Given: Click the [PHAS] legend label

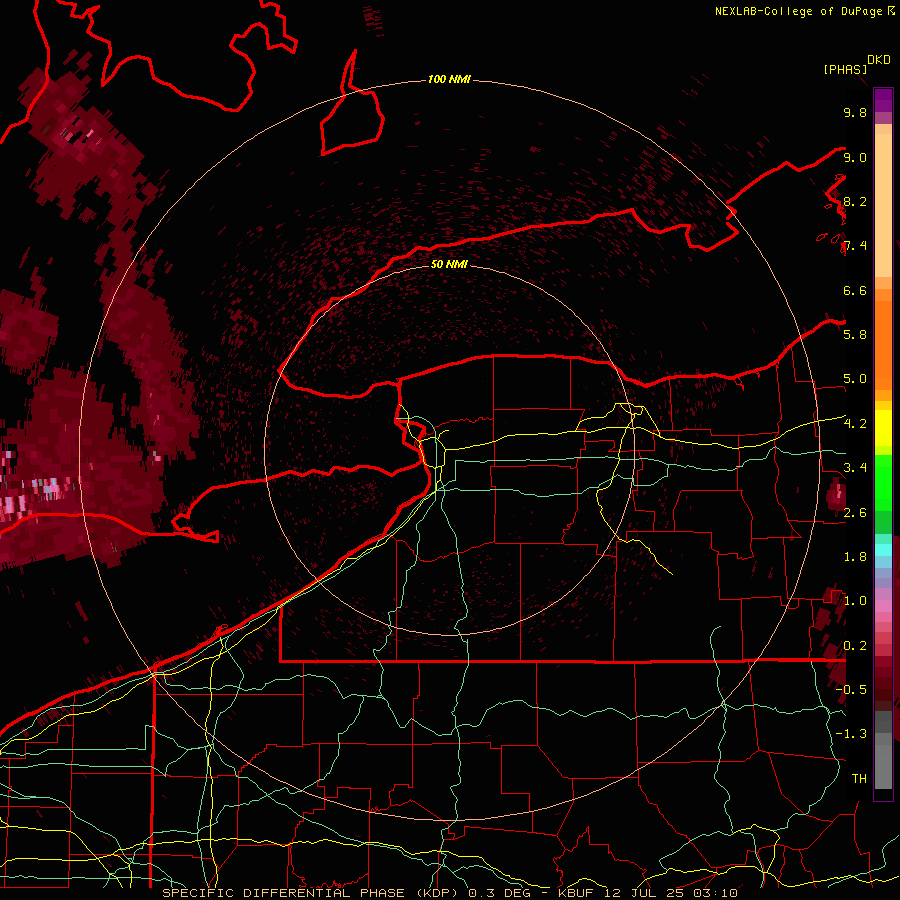Looking at the screenshot, I should pyautogui.click(x=845, y=69).
